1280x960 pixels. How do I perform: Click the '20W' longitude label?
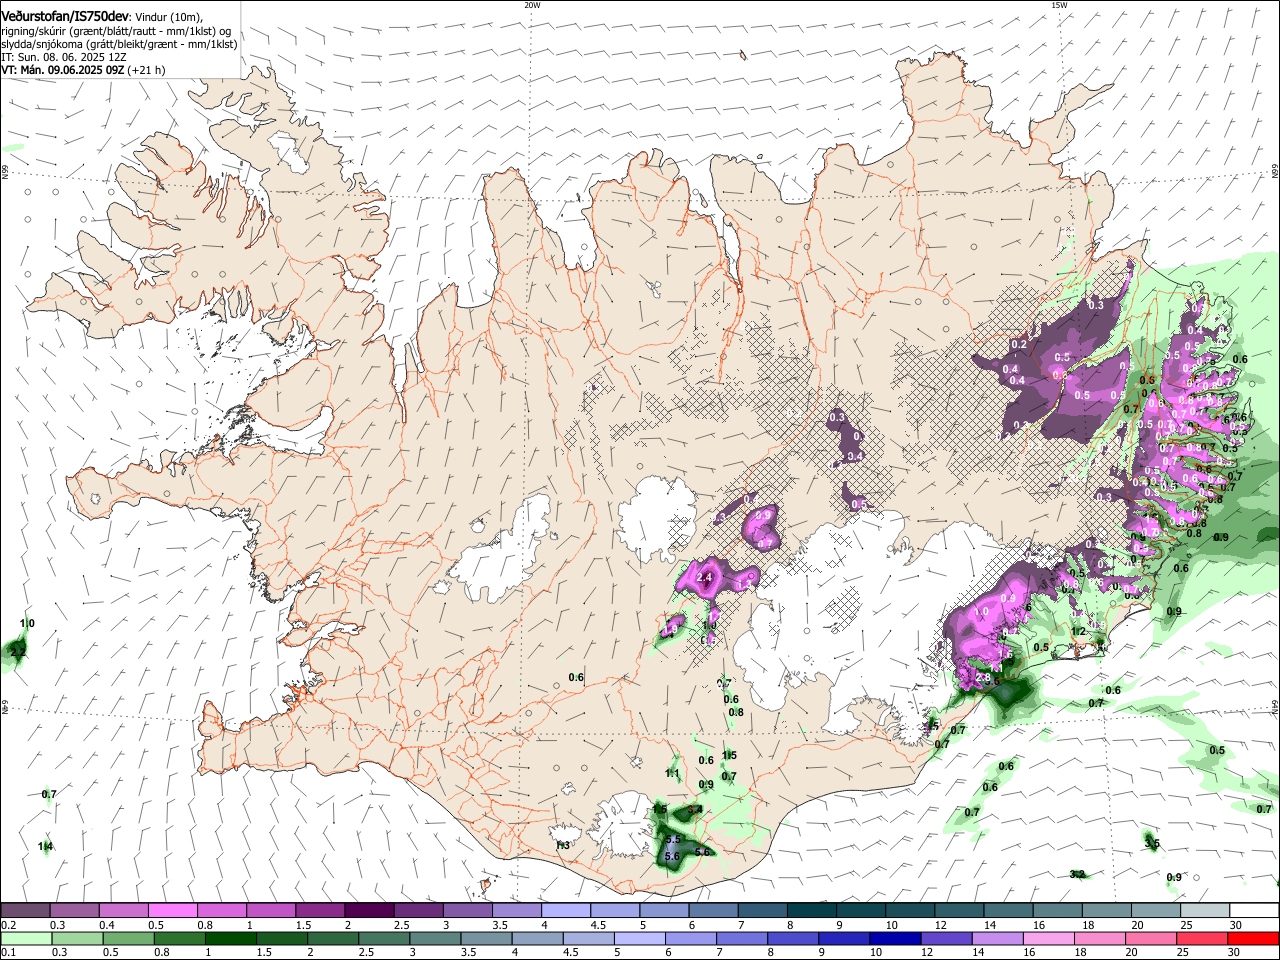(532, 5)
